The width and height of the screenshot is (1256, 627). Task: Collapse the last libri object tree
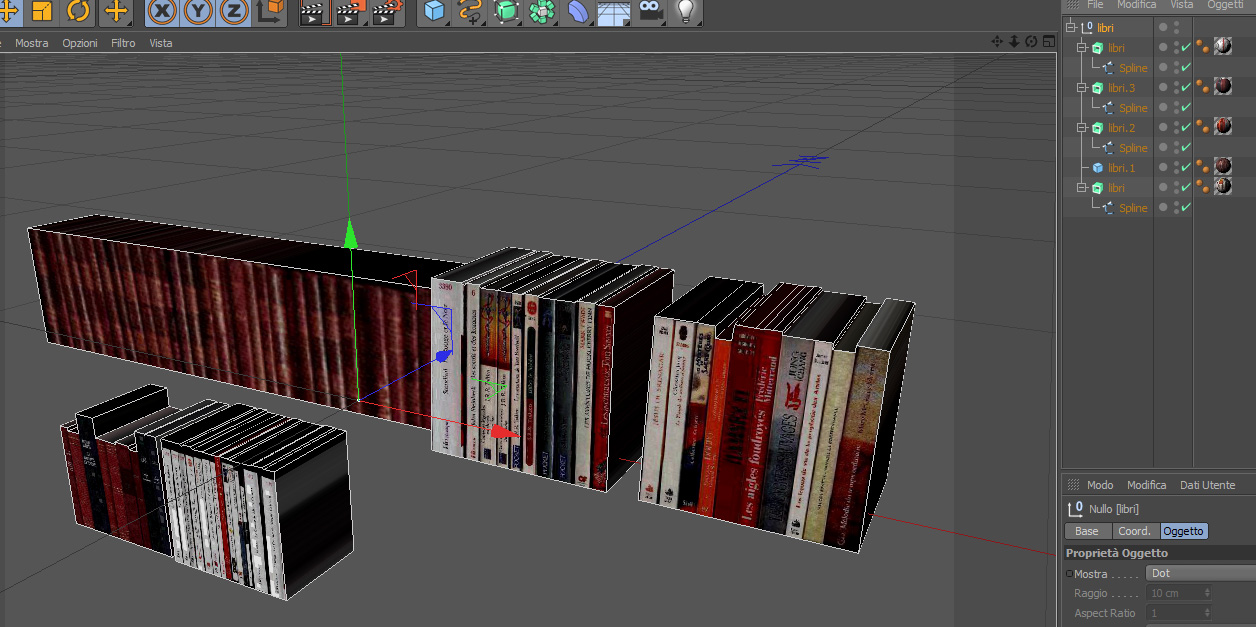(x=1081, y=187)
